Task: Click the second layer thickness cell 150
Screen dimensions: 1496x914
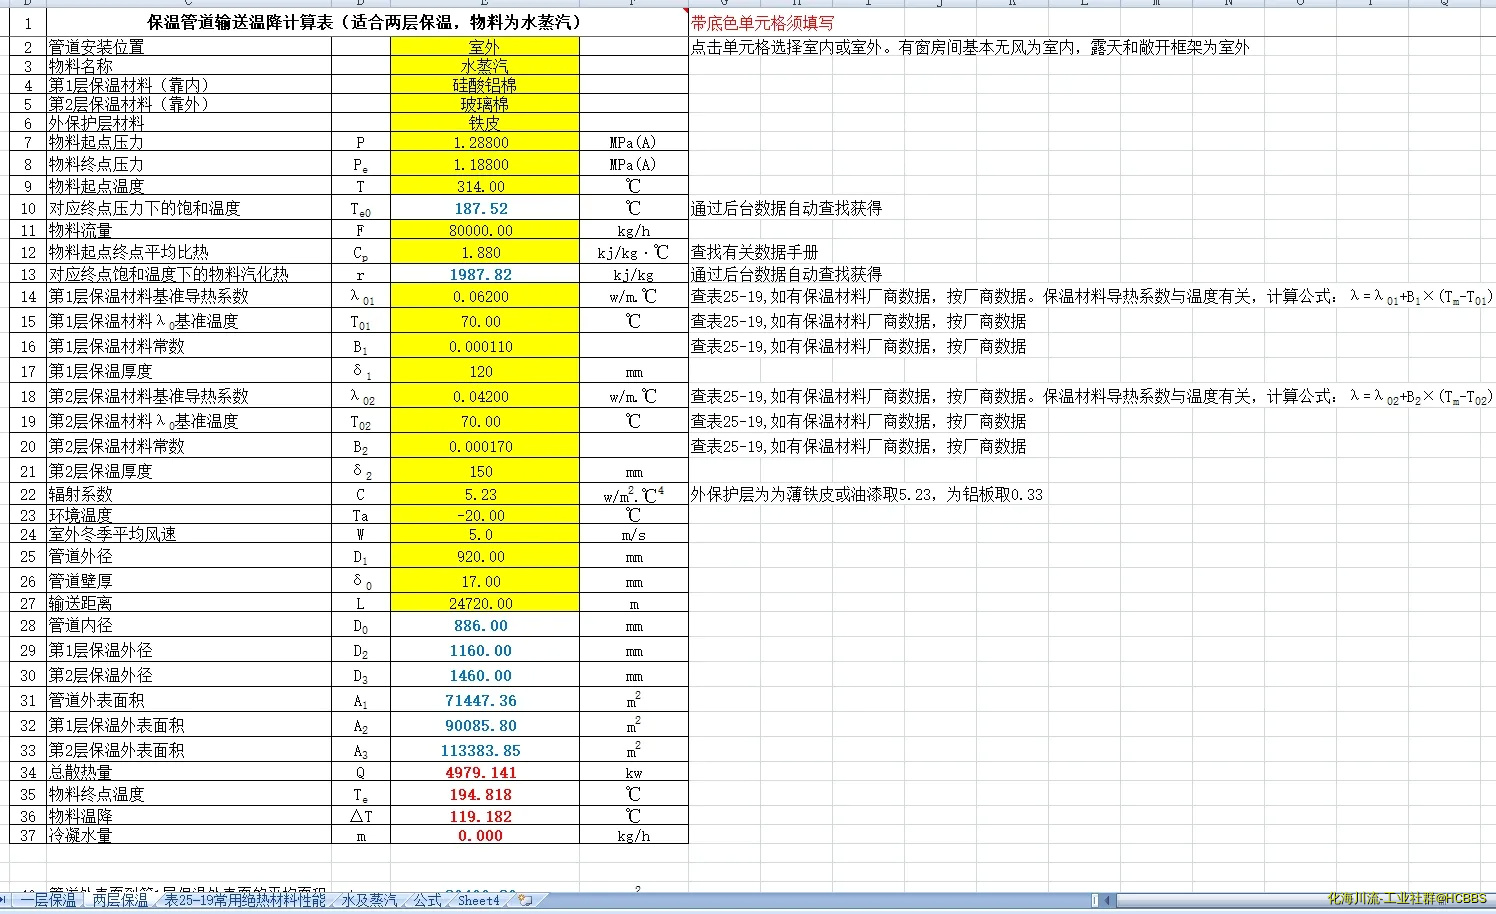Action: click(485, 471)
